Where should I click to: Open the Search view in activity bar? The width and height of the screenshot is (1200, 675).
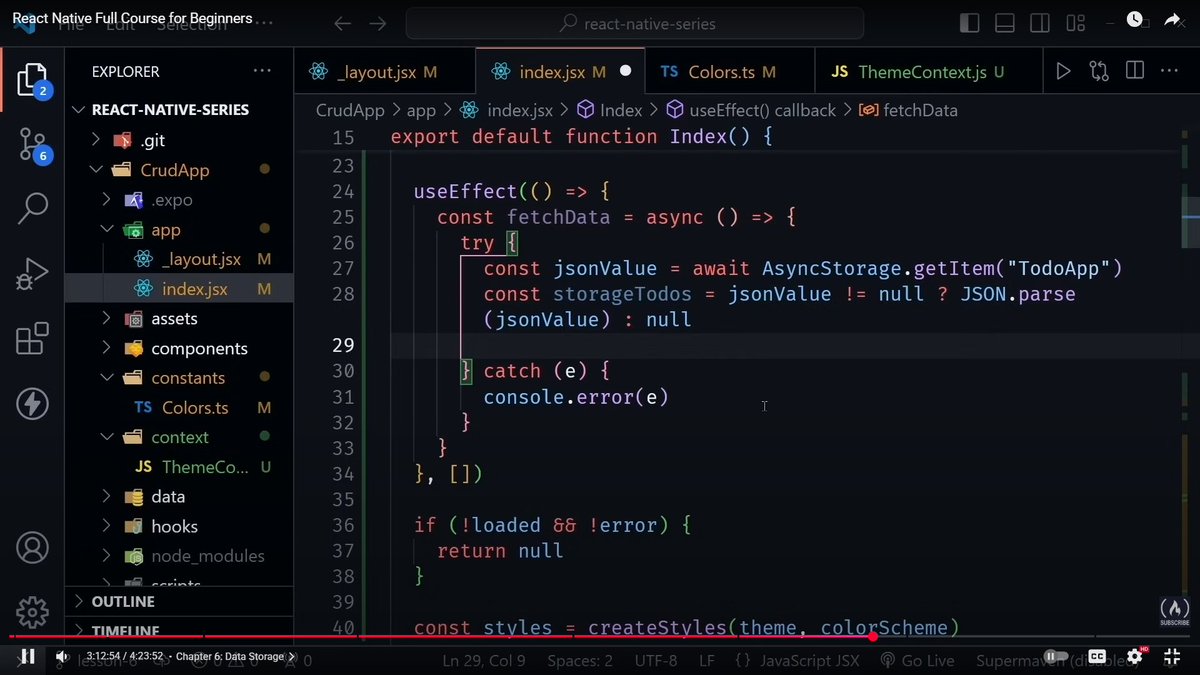(x=32, y=208)
